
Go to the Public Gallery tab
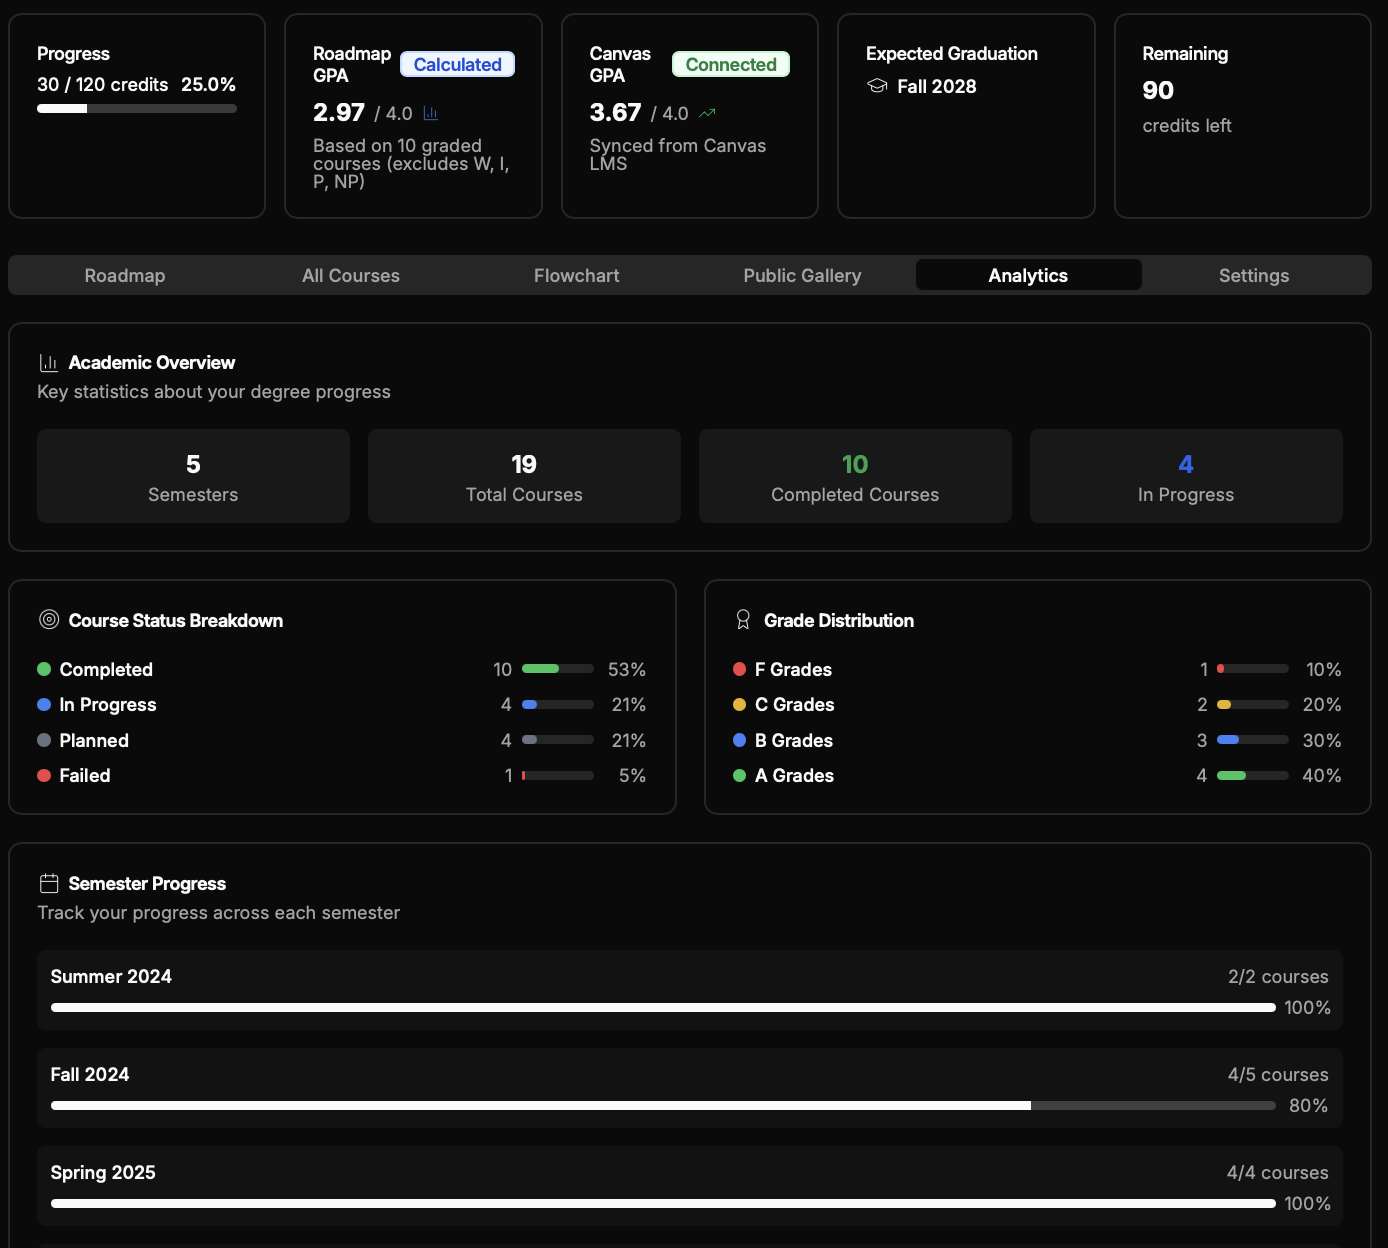pyautogui.click(x=802, y=275)
